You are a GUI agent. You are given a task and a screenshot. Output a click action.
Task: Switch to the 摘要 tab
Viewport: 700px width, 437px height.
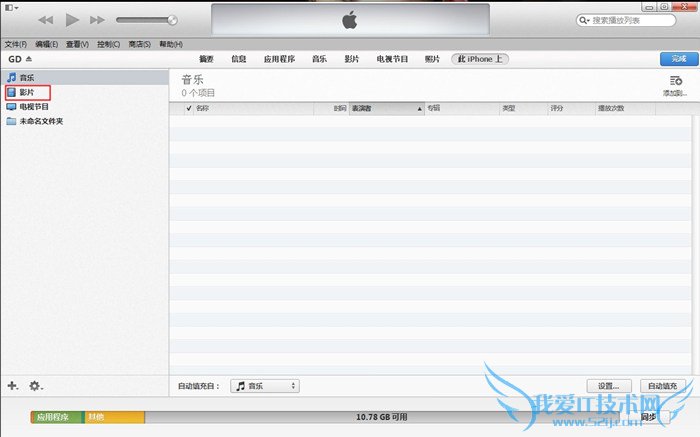point(206,59)
